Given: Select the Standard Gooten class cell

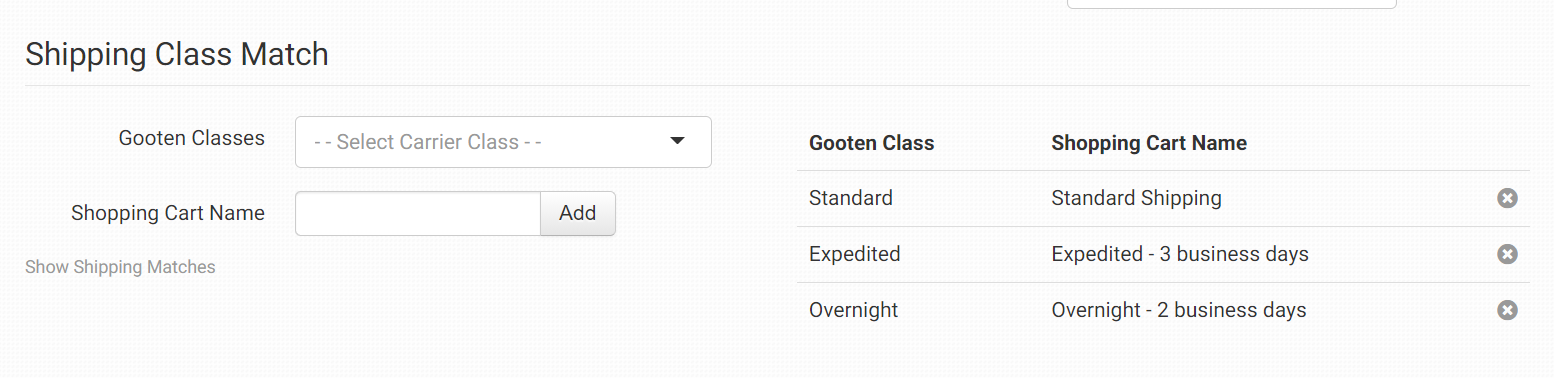Looking at the screenshot, I should coord(851,198).
